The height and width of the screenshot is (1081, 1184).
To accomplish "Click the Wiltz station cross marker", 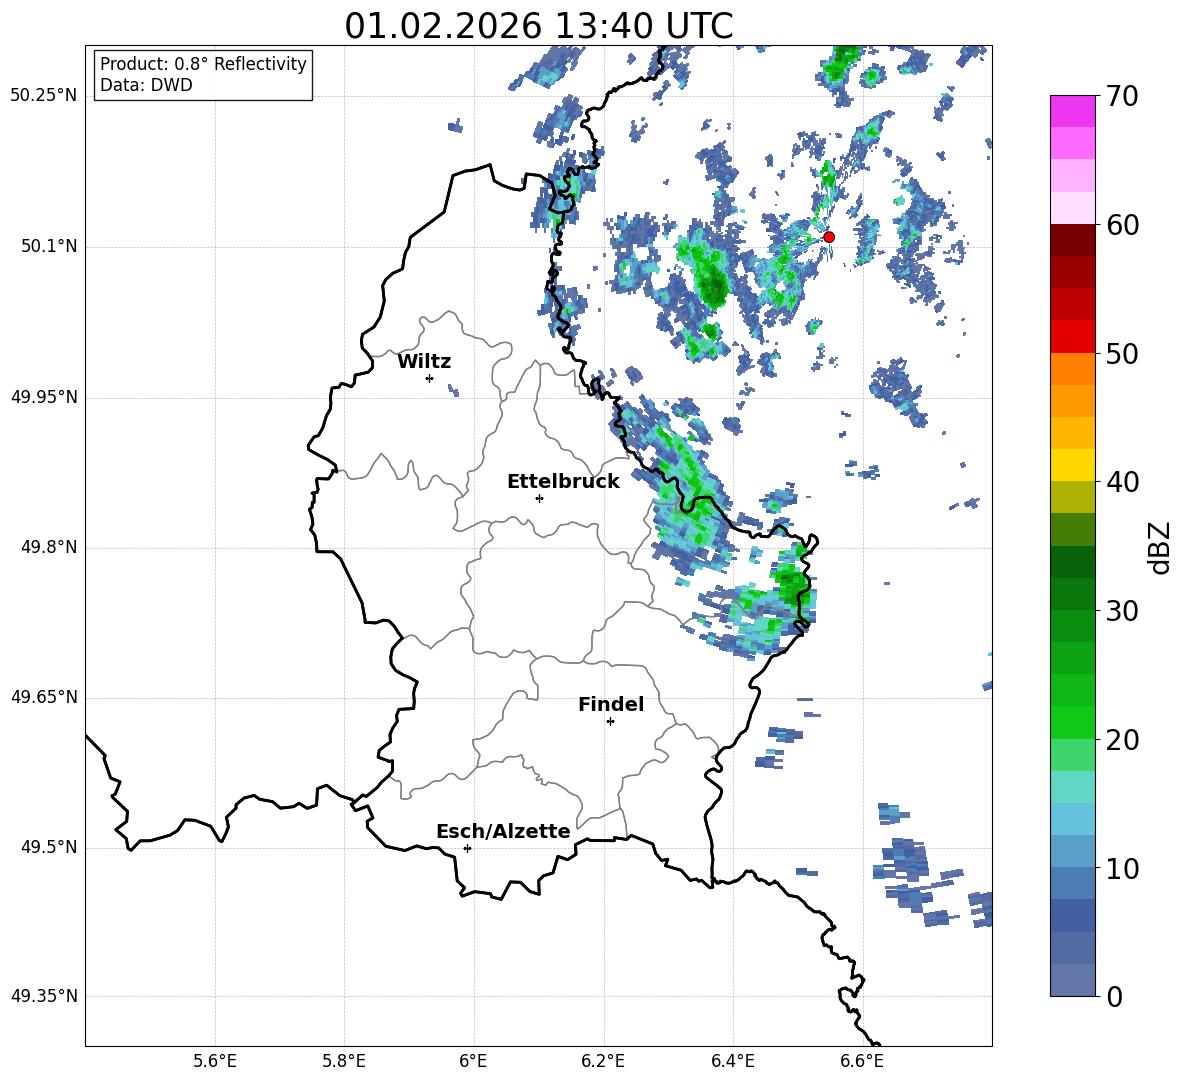I will pyautogui.click(x=430, y=378).
